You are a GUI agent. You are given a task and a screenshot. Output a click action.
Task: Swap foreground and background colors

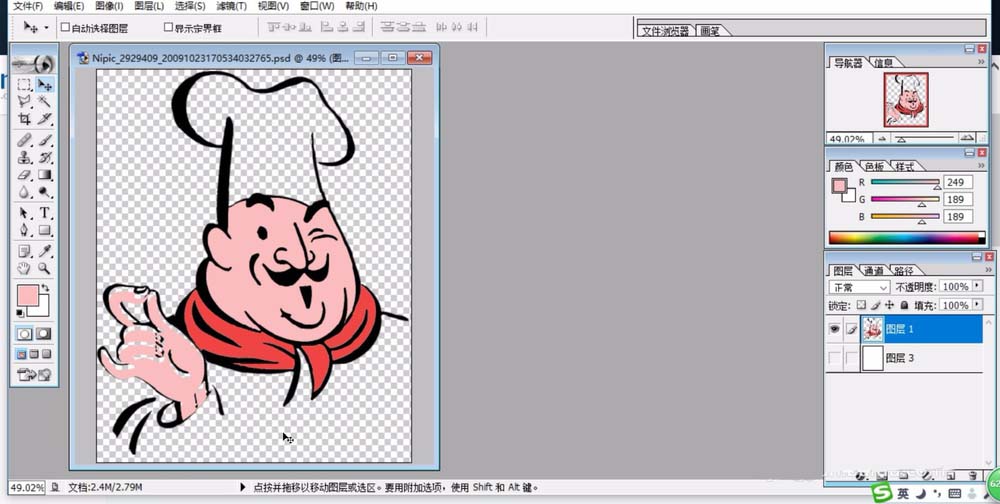point(45,289)
